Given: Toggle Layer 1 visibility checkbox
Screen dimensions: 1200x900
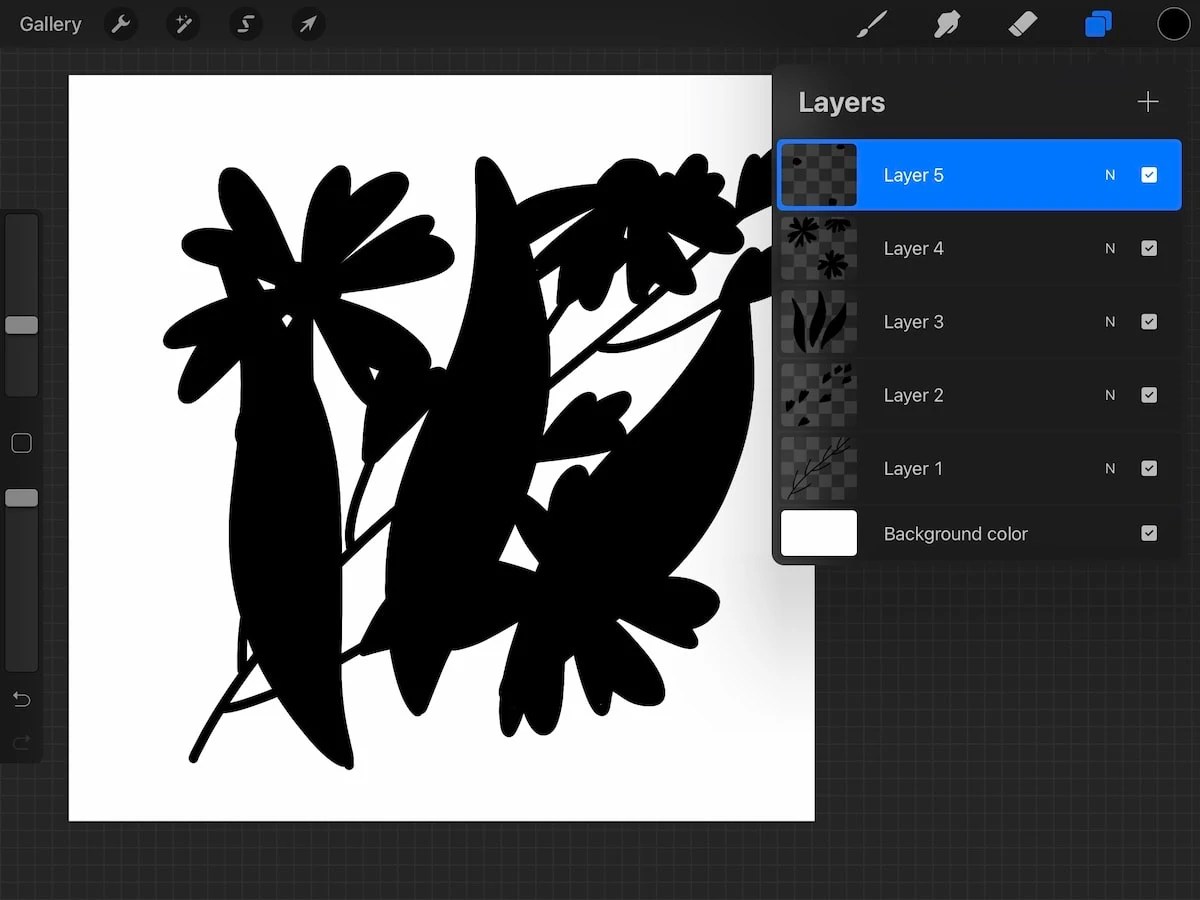Looking at the screenshot, I should 1149,468.
